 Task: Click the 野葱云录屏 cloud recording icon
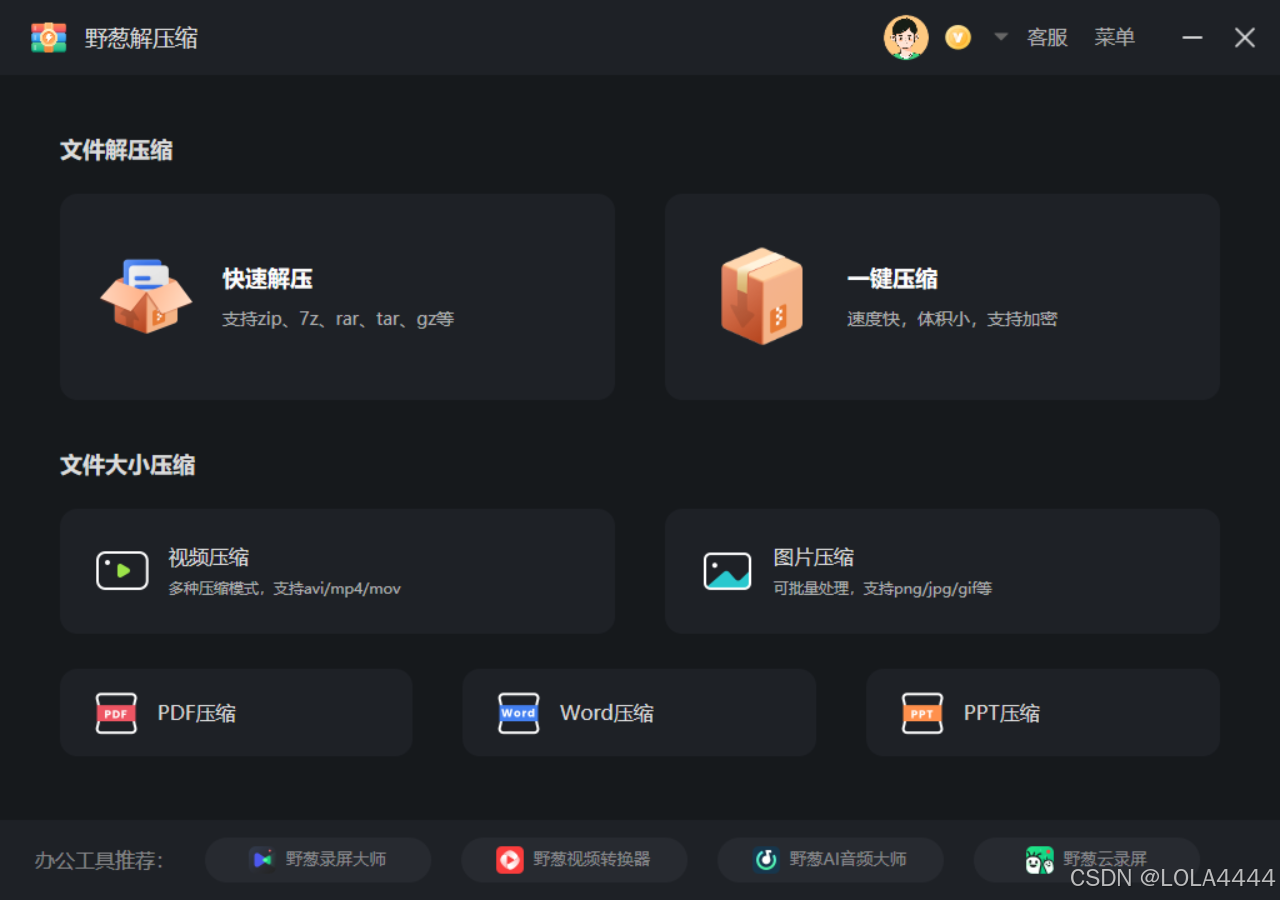1040,859
